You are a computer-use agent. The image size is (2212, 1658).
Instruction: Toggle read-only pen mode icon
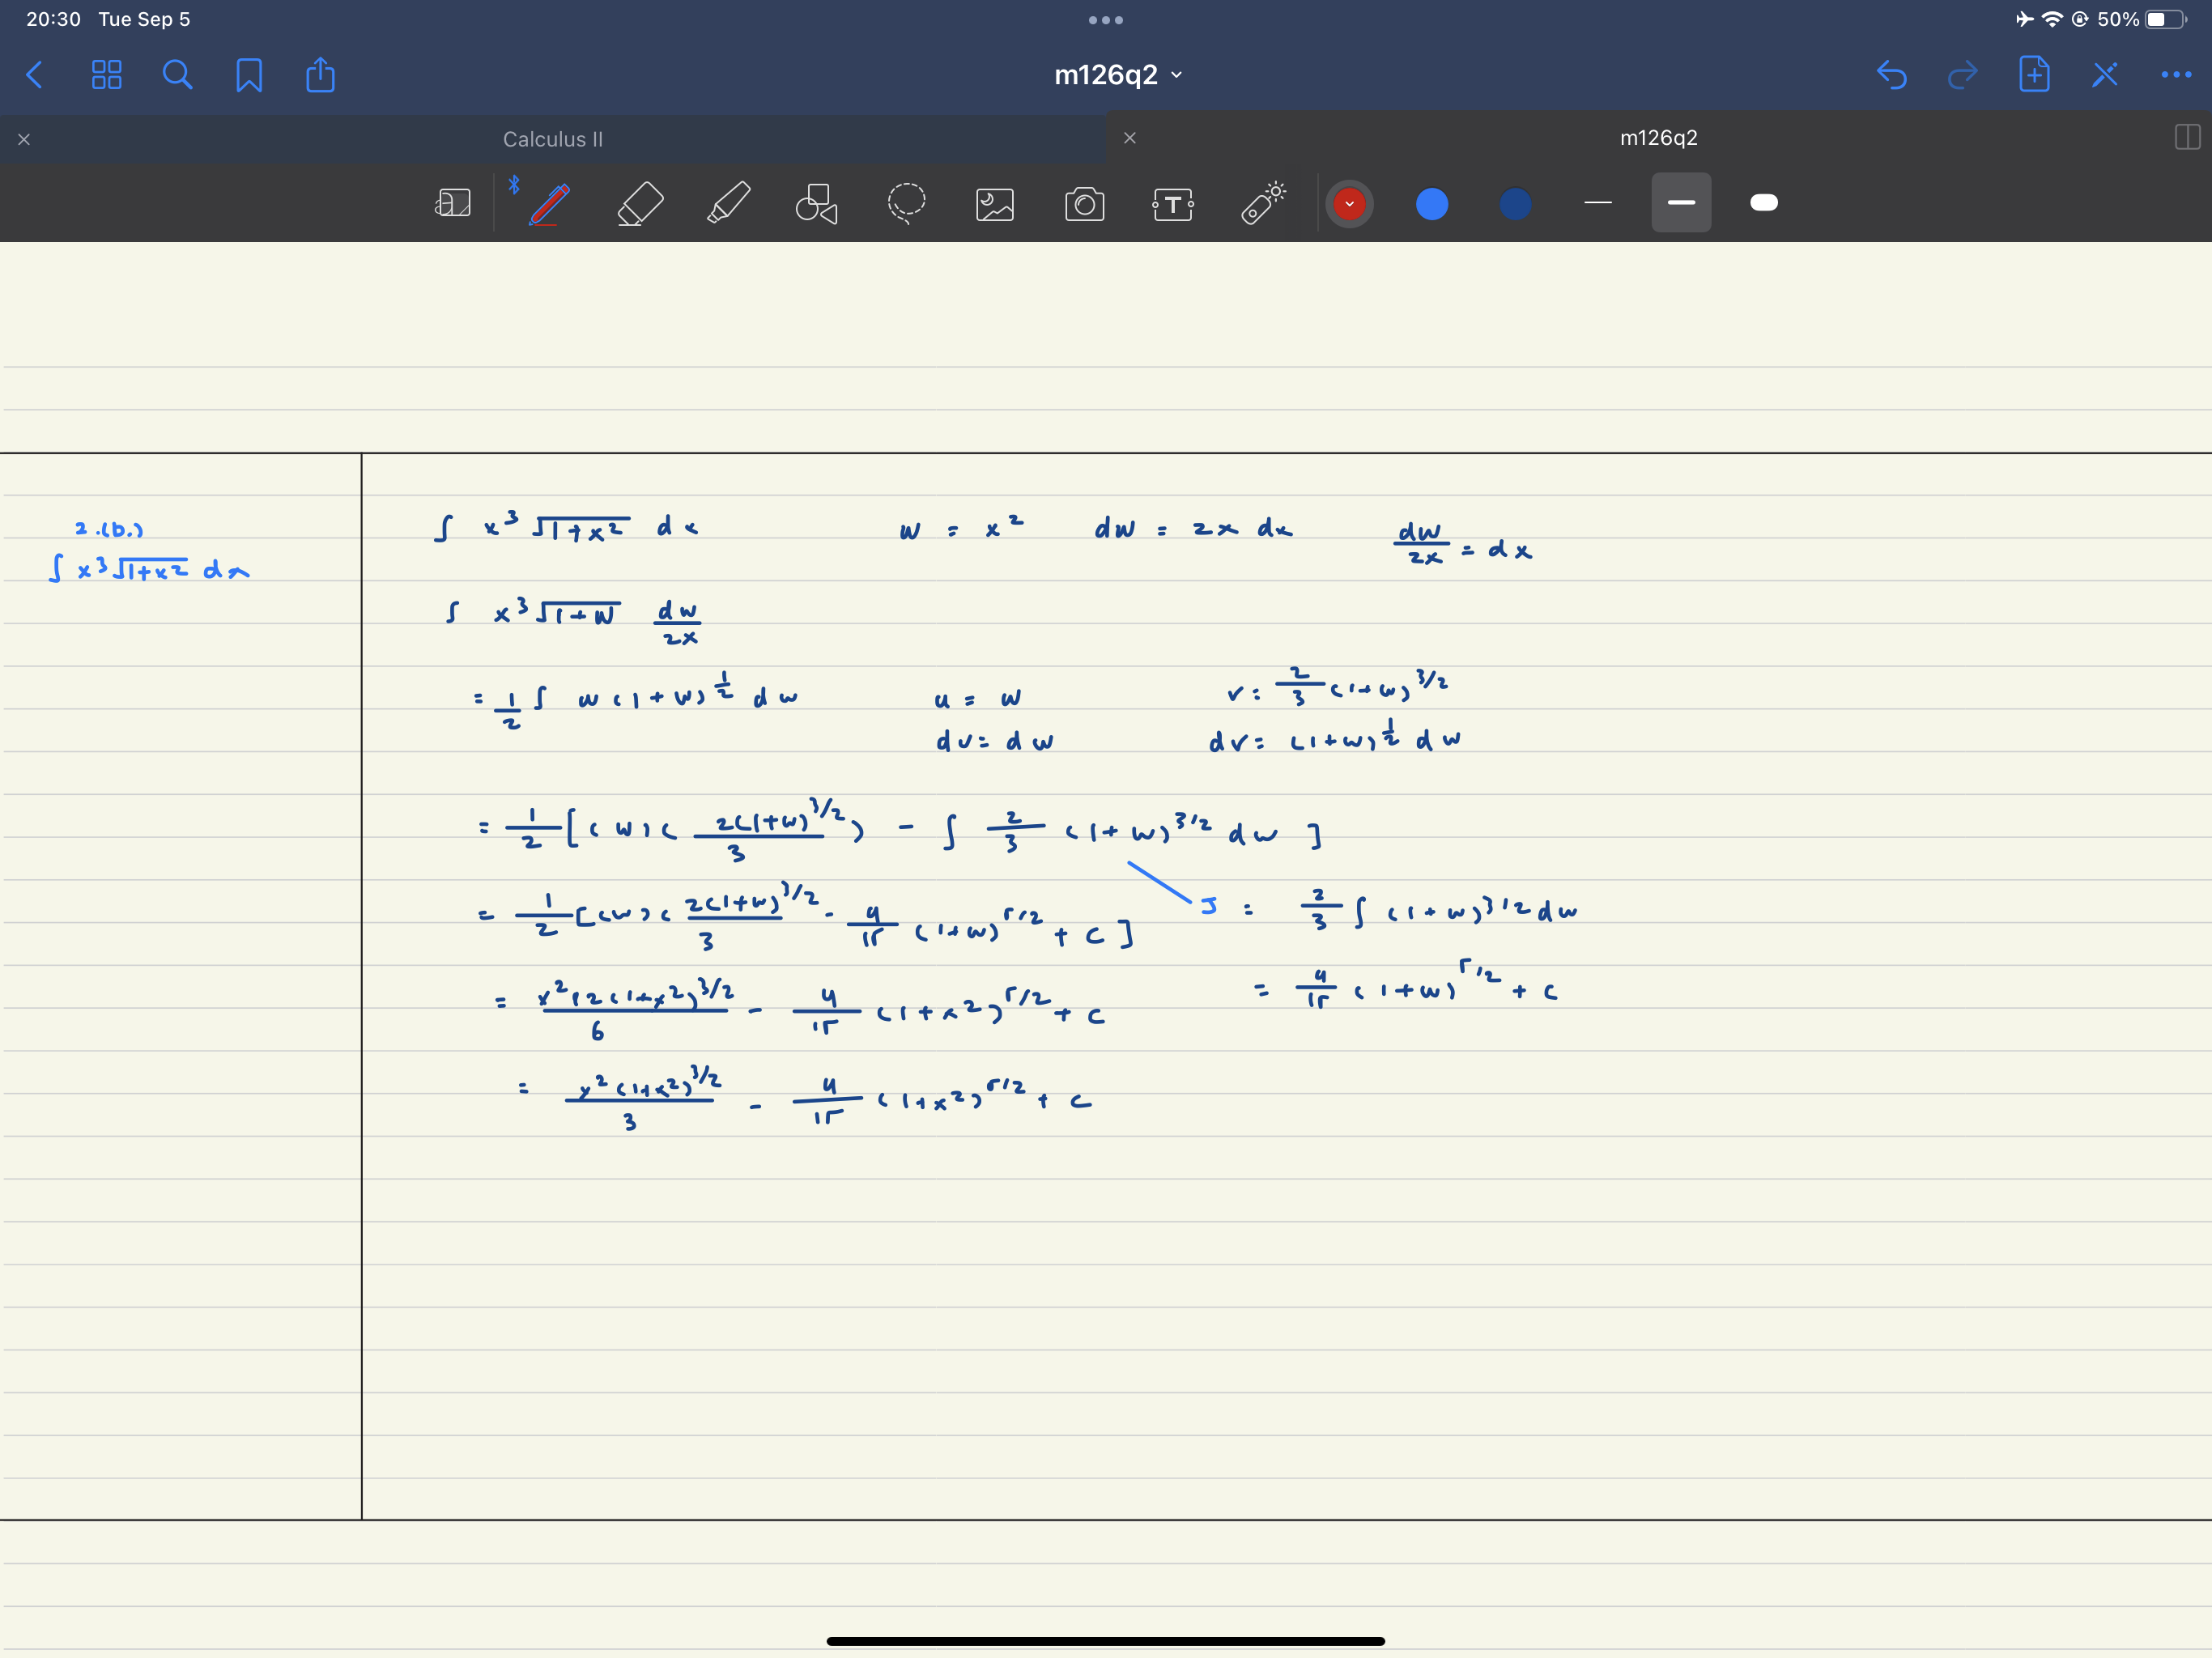tap(2105, 75)
